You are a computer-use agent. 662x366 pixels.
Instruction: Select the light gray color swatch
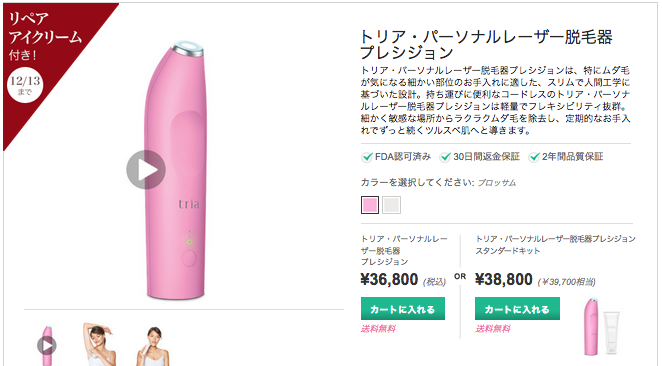391,205
